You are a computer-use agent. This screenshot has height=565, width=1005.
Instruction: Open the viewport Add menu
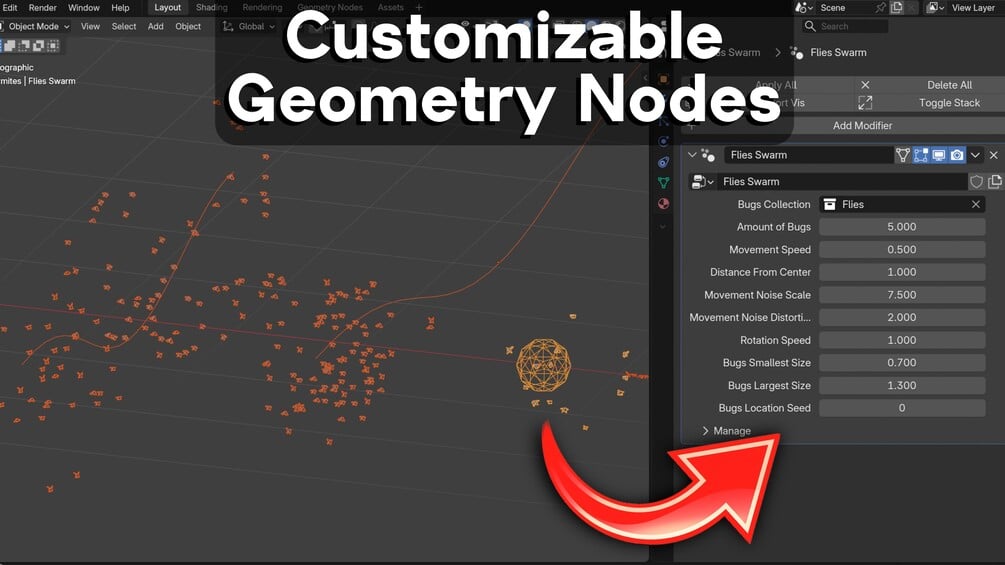(156, 26)
